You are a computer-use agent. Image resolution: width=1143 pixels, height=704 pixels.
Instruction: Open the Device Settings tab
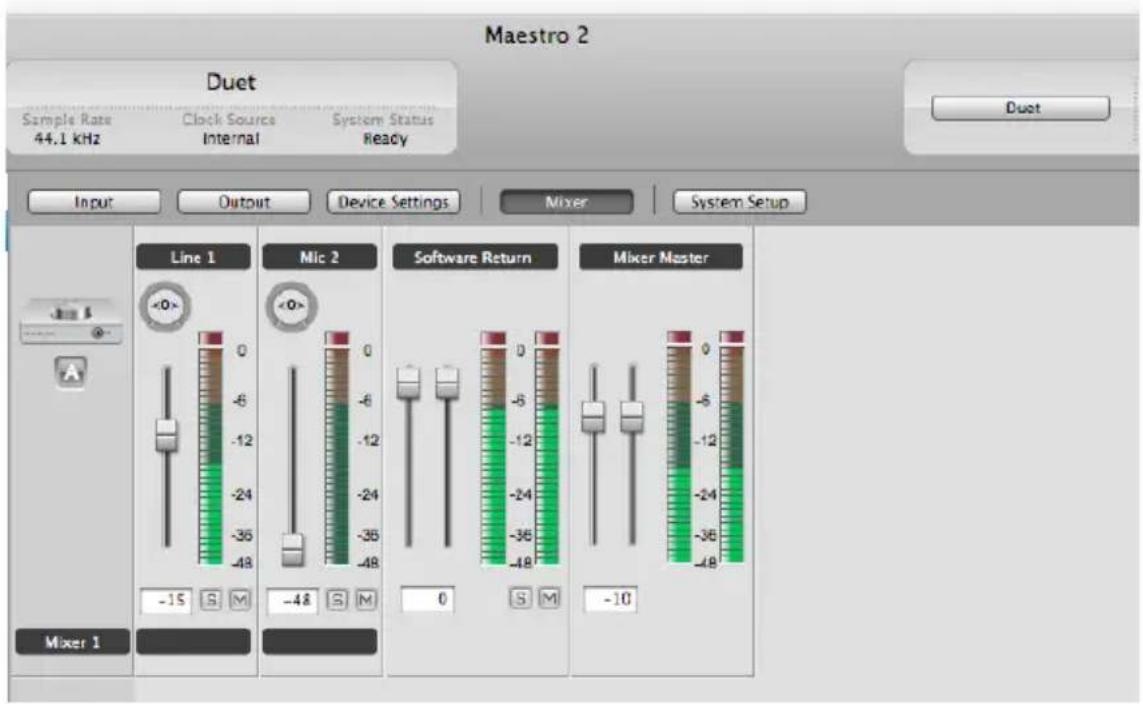click(x=394, y=202)
